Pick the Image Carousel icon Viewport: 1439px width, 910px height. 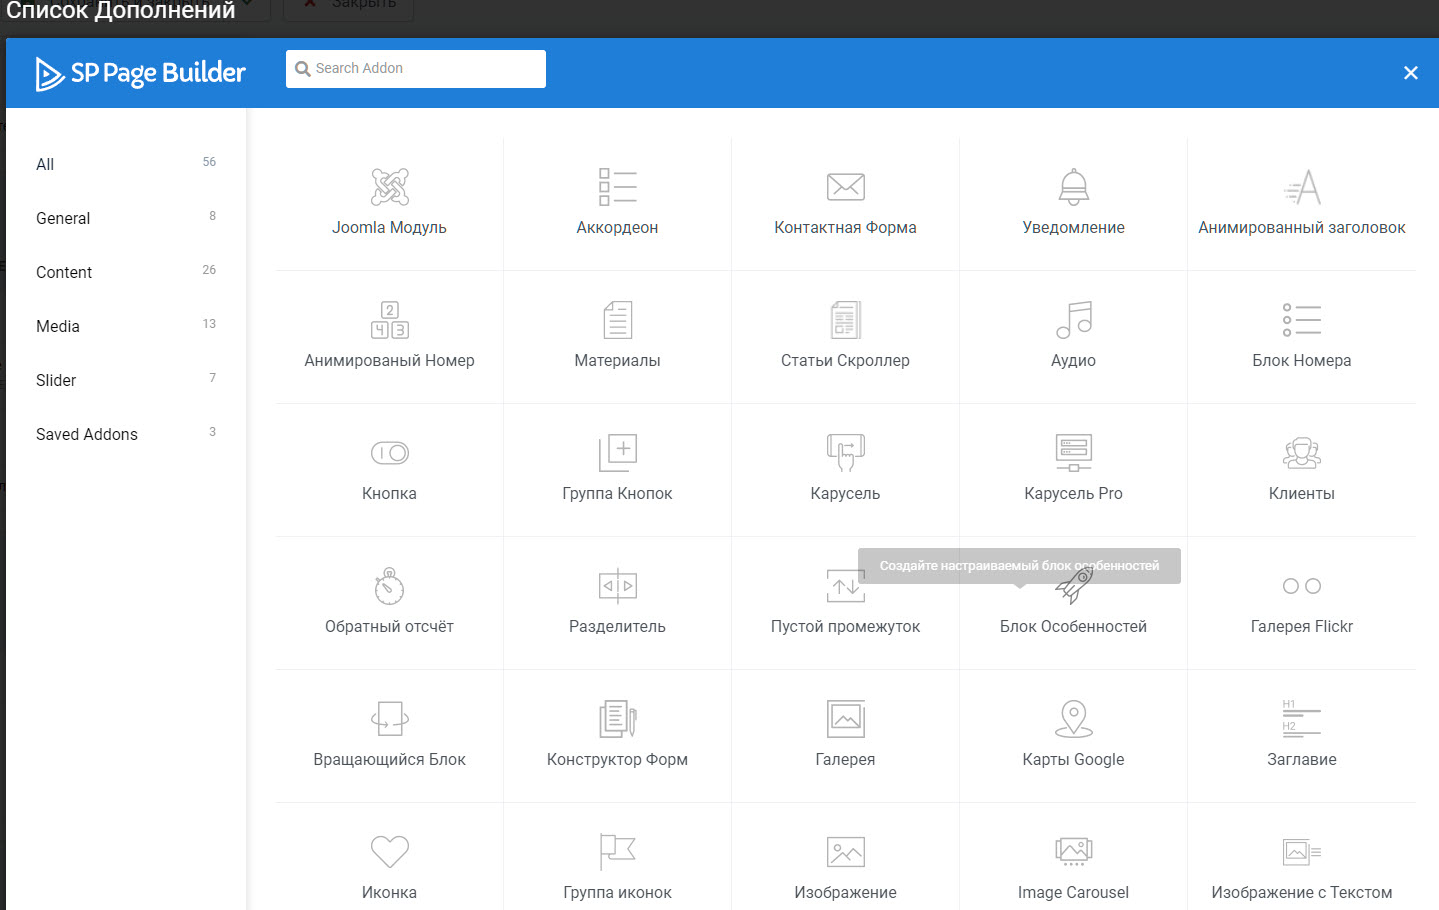click(x=1073, y=851)
